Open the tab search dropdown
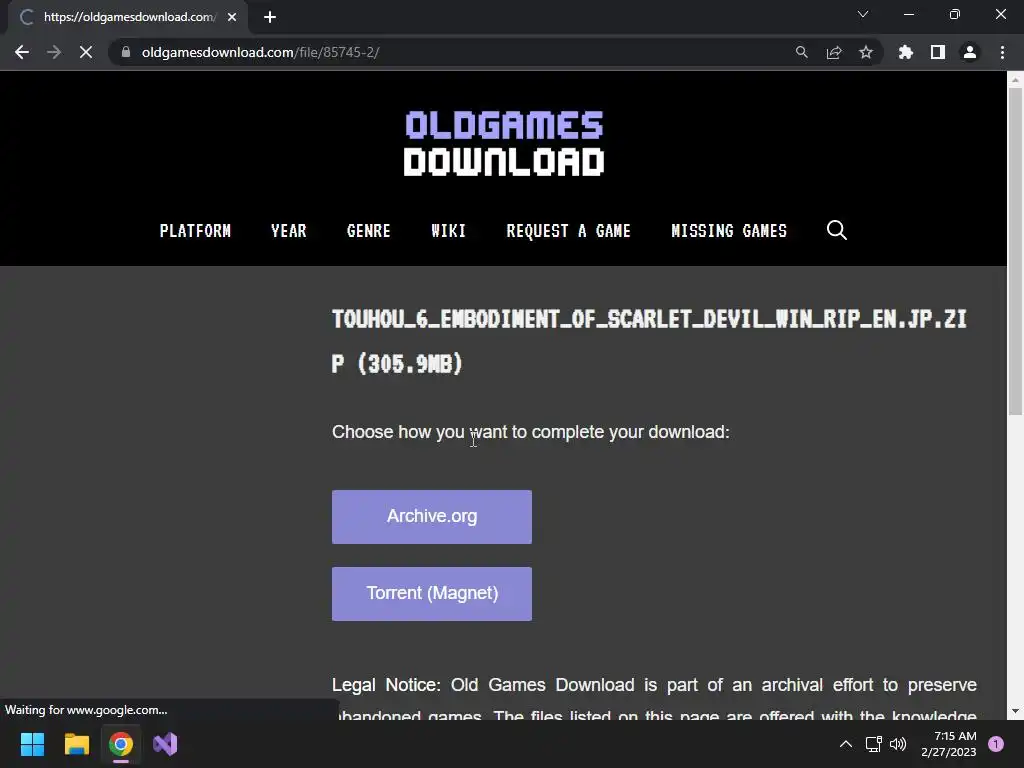The width and height of the screenshot is (1024, 768). coord(863,14)
